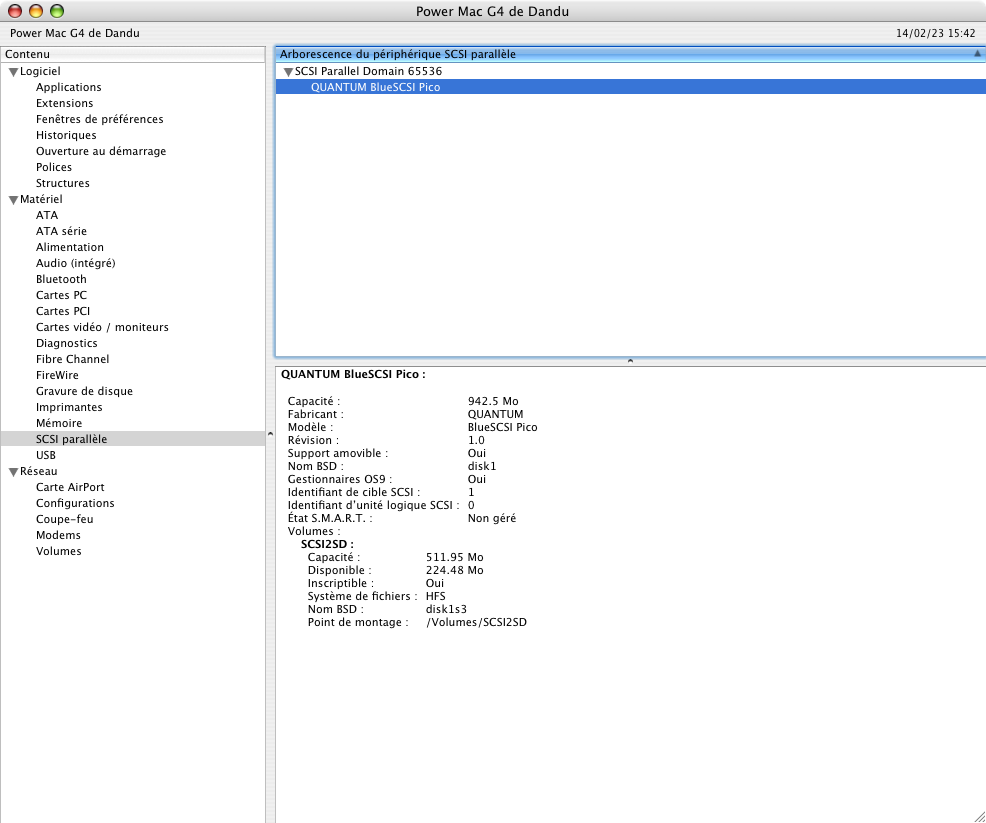This screenshot has width=986, height=823.
Task: Click the SCSI Parallel Domain 65536 row label
Action: 368,72
